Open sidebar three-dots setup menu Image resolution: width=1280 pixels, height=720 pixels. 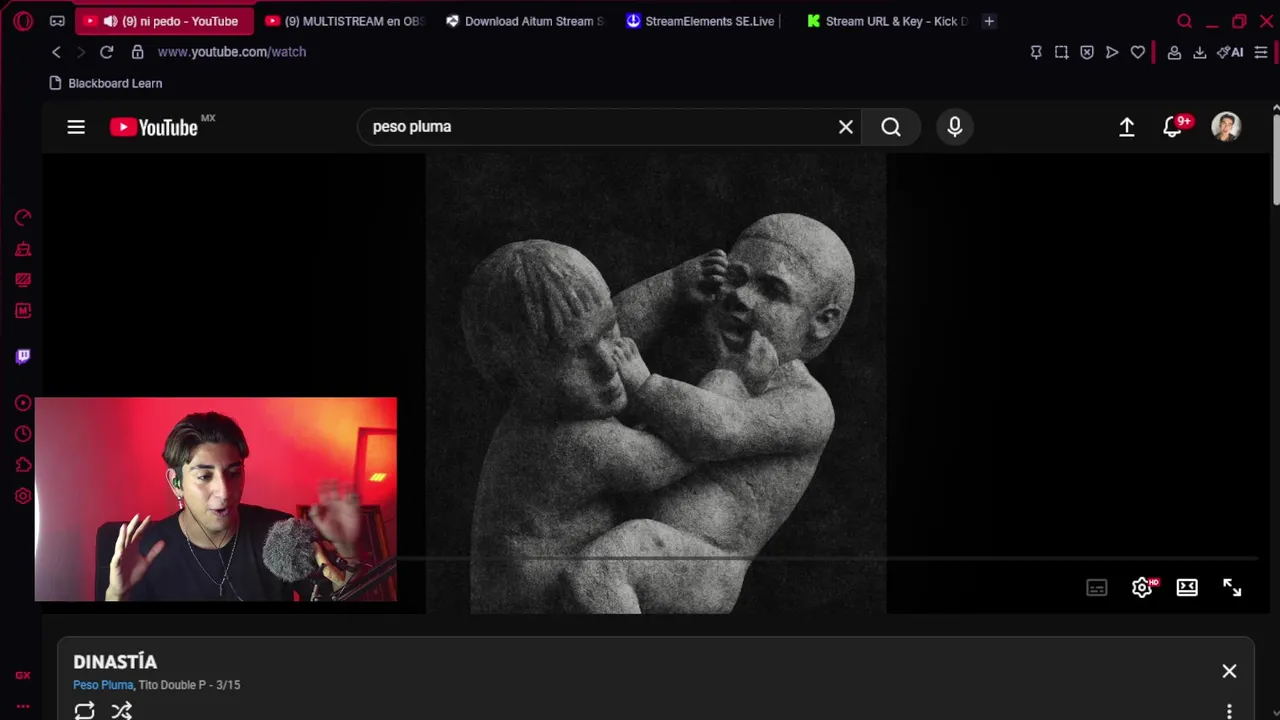click(x=23, y=706)
